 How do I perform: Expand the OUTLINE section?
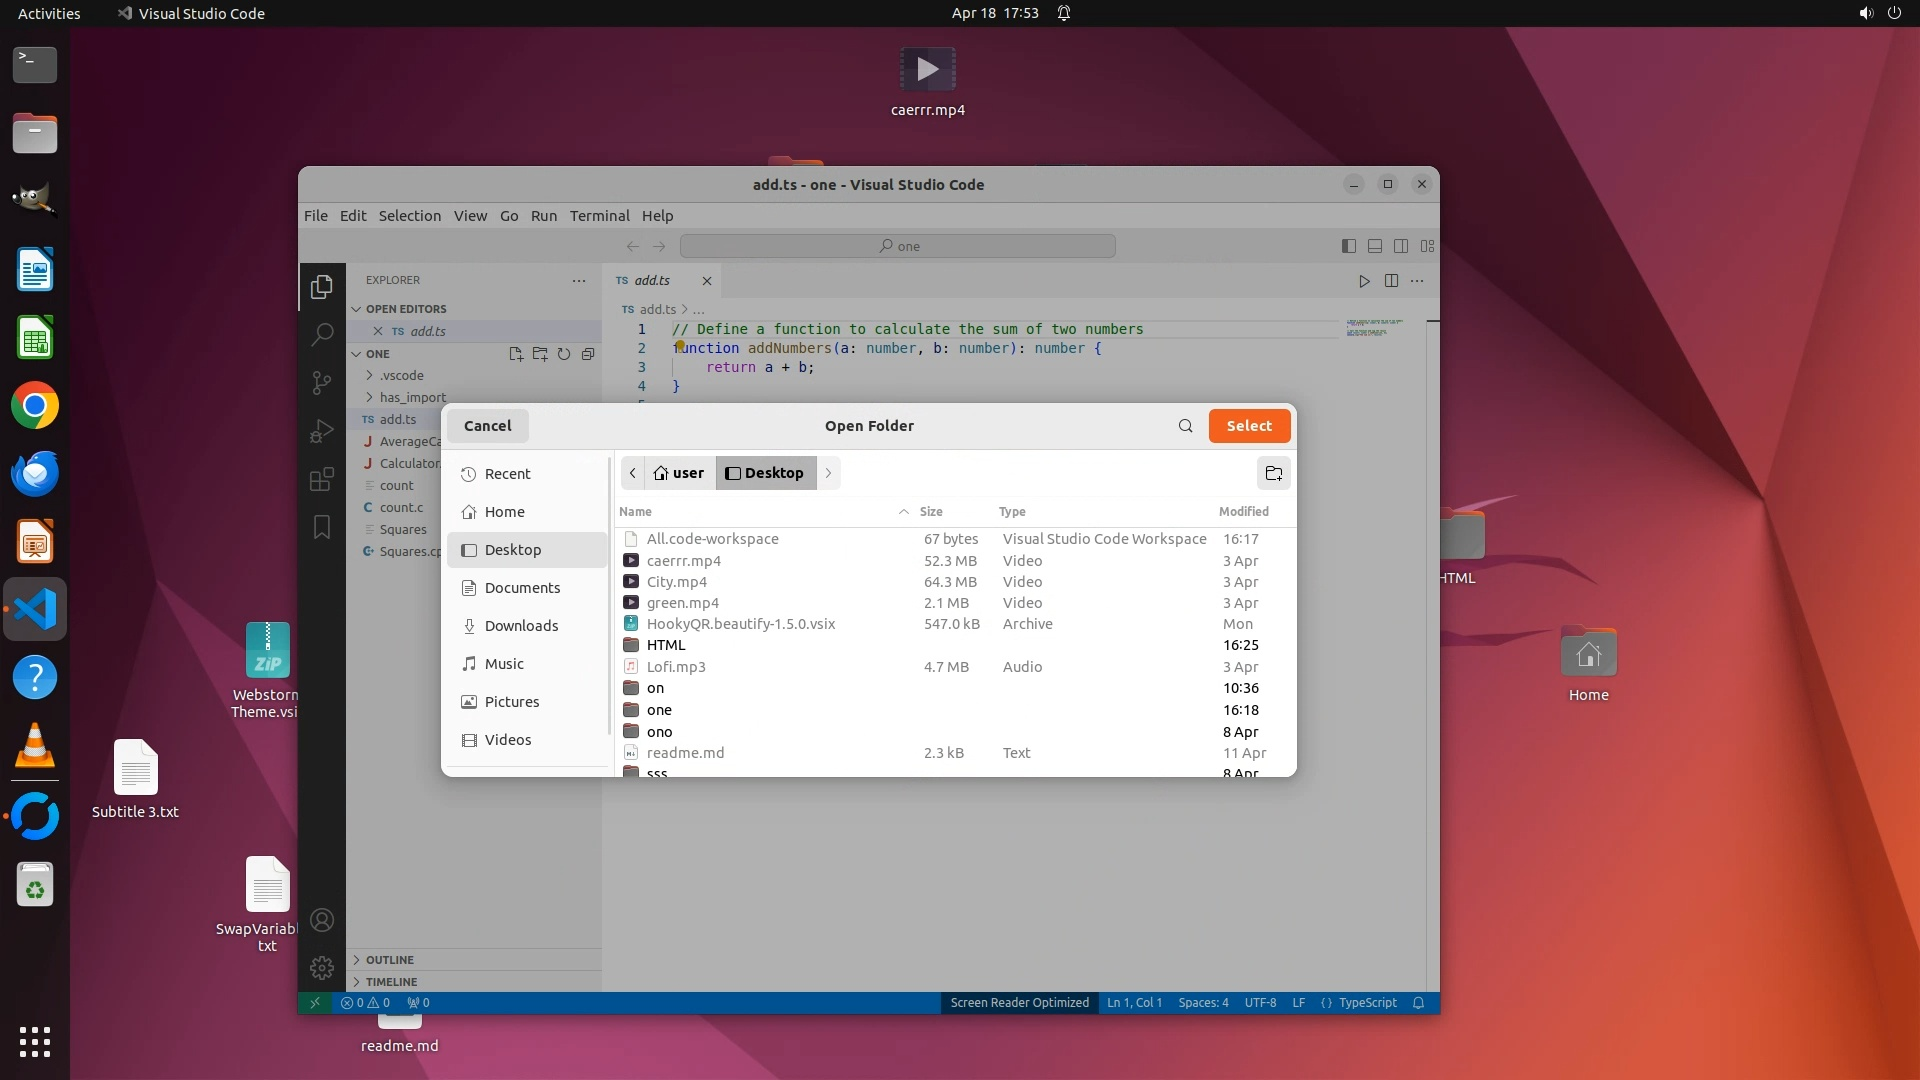pyautogui.click(x=389, y=959)
